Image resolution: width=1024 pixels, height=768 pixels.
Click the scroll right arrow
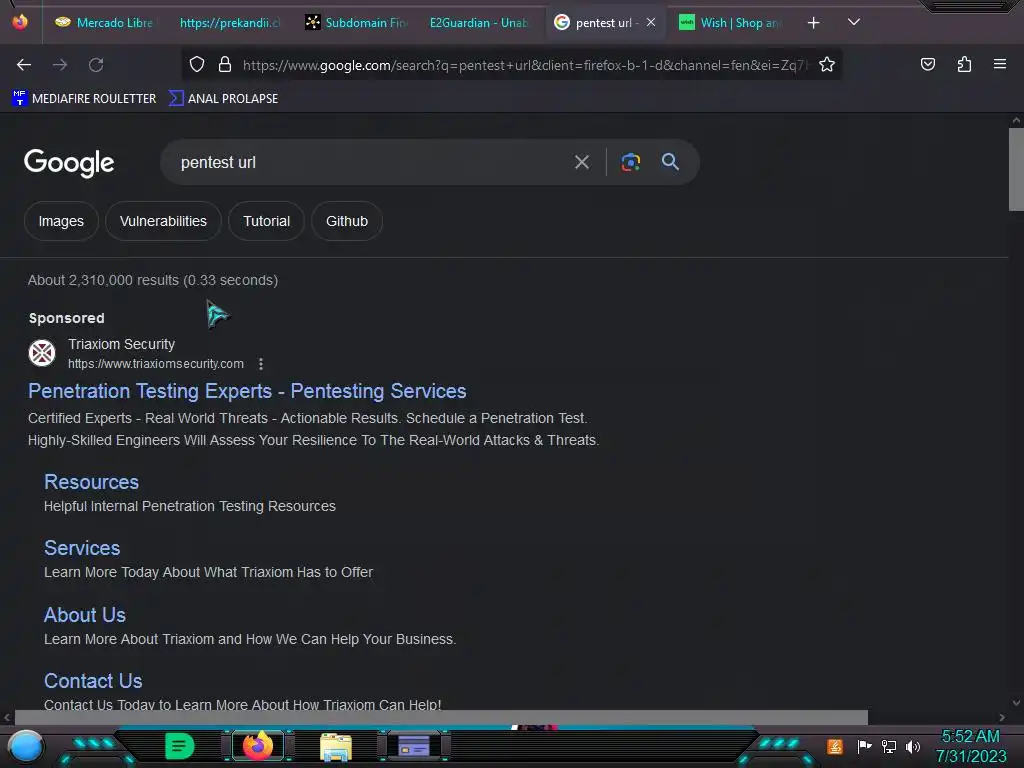[1002, 717]
